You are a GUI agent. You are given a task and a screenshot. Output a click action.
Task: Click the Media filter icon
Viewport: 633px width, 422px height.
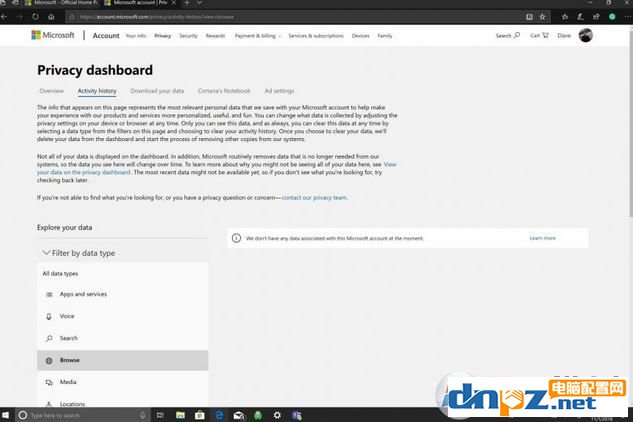[49, 382]
